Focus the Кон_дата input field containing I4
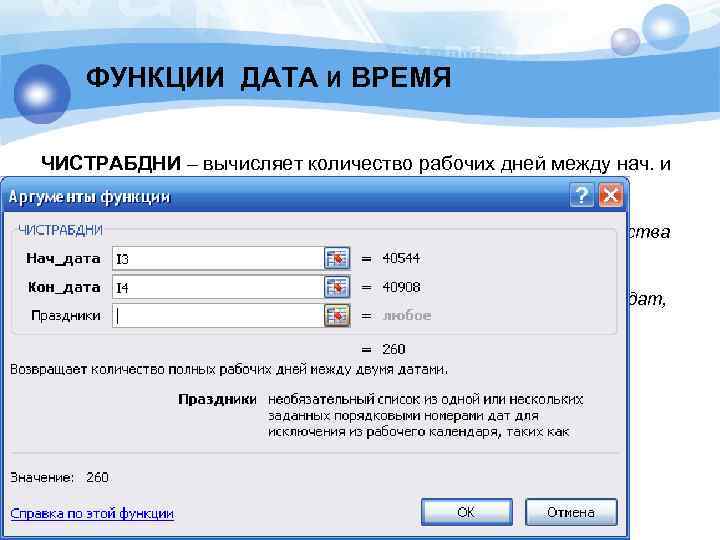 tap(218, 287)
